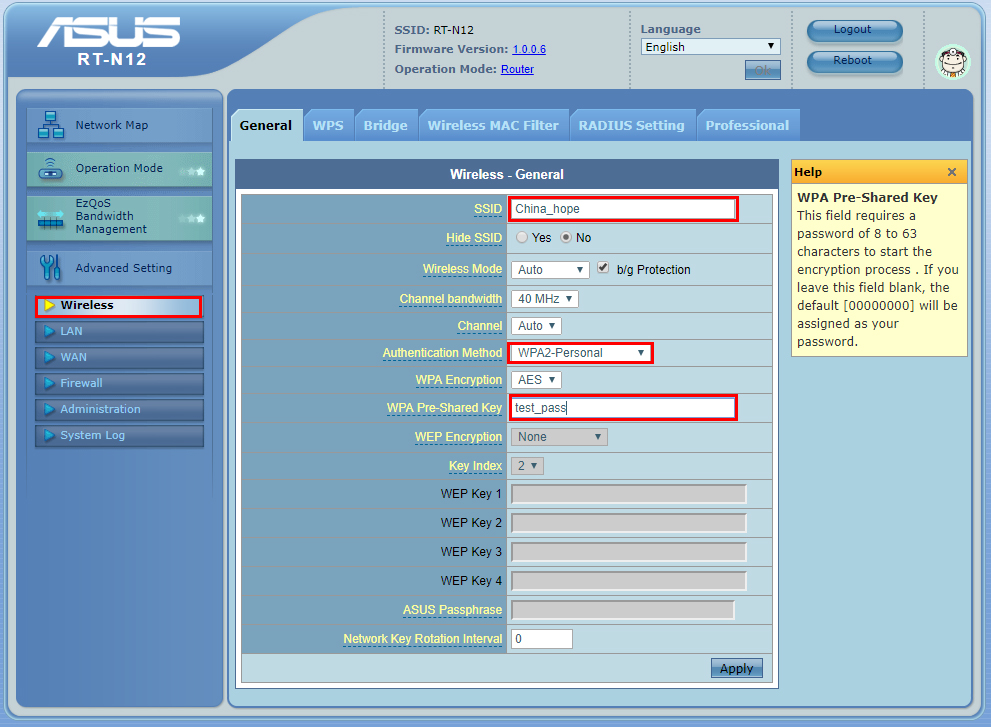Image resolution: width=991 pixels, height=727 pixels.
Task: Select No for Hide SSID
Action: [x=566, y=238]
